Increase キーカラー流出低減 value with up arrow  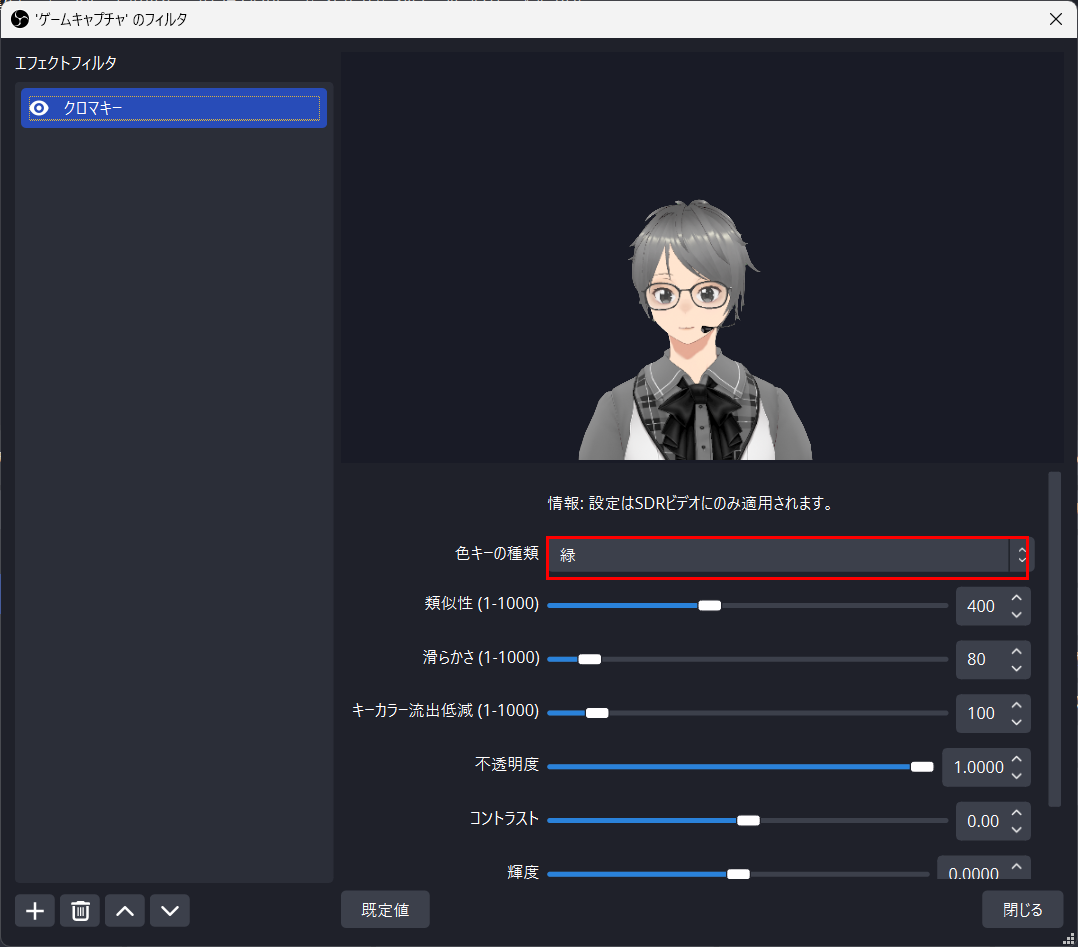[1017, 705]
